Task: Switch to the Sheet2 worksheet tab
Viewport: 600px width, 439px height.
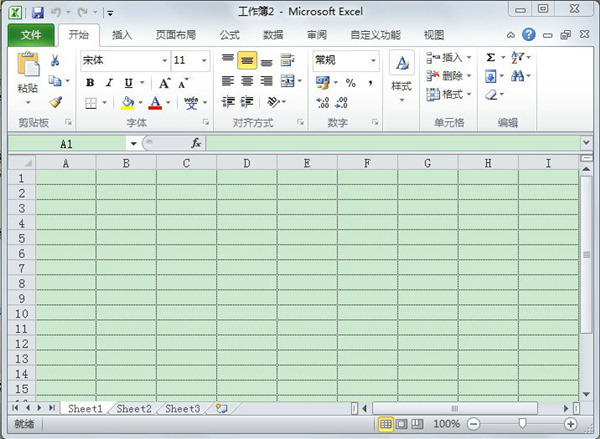Action: point(134,409)
